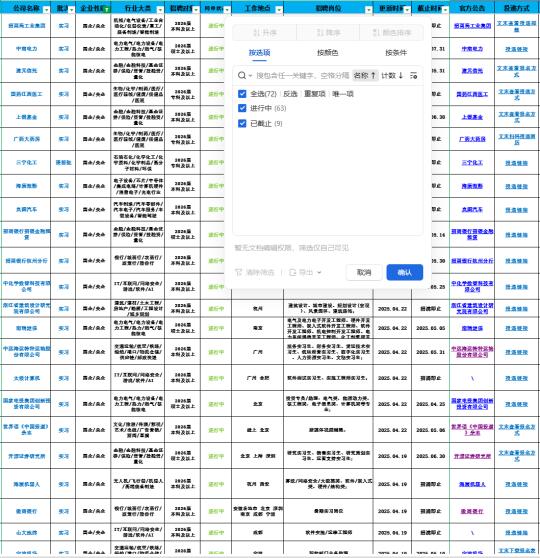Open filter dropdown on 工作地点 column header
The width and height of the screenshot is (540, 558).
(279, 10)
